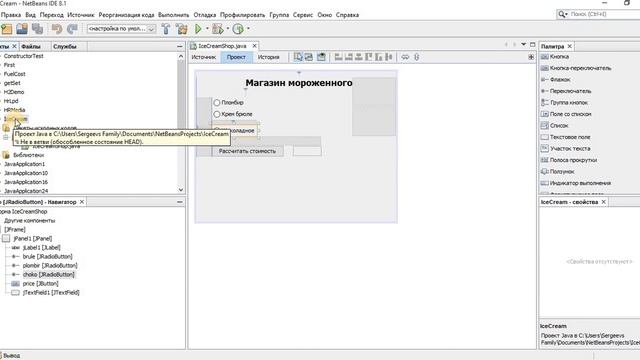Click Align Right in Column icon
Image resolution: width=640 pixels, height=360 pixels.
pyautogui.click(x=349, y=57)
